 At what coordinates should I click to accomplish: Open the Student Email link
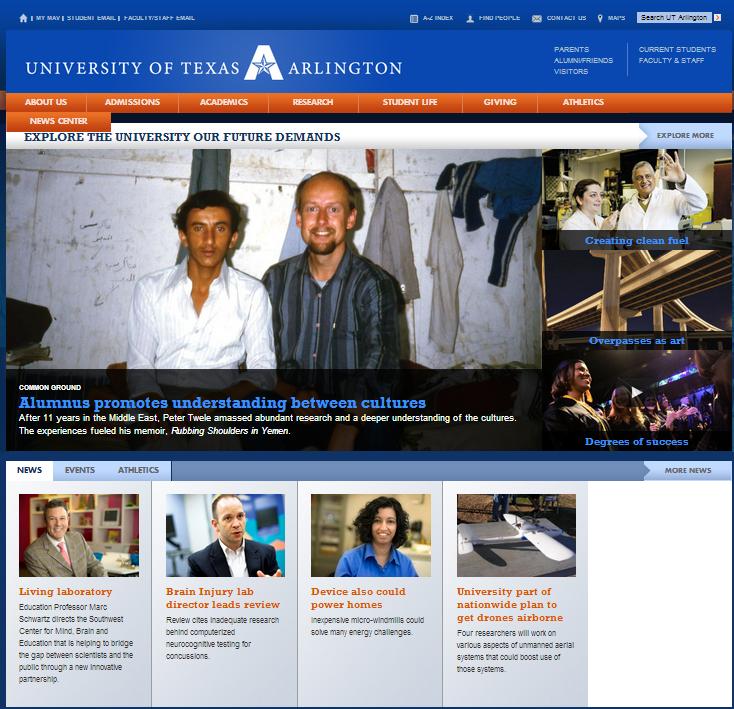tap(91, 18)
